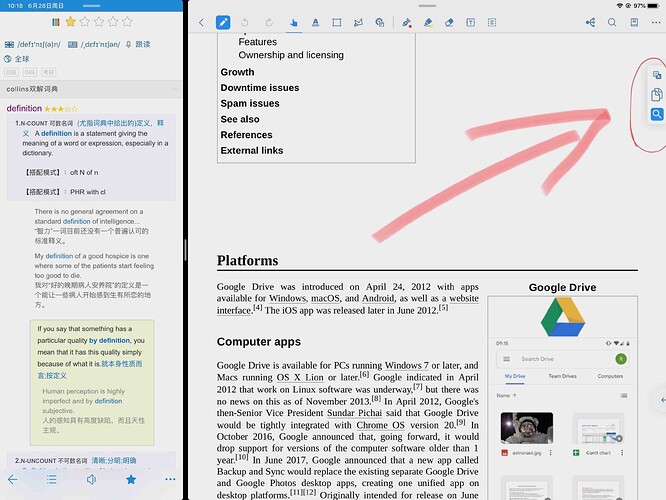Image resolution: width=666 pixels, height=500 pixels.
Task: Select the rectangle selection tool
Action: click(x=337, y=23)
